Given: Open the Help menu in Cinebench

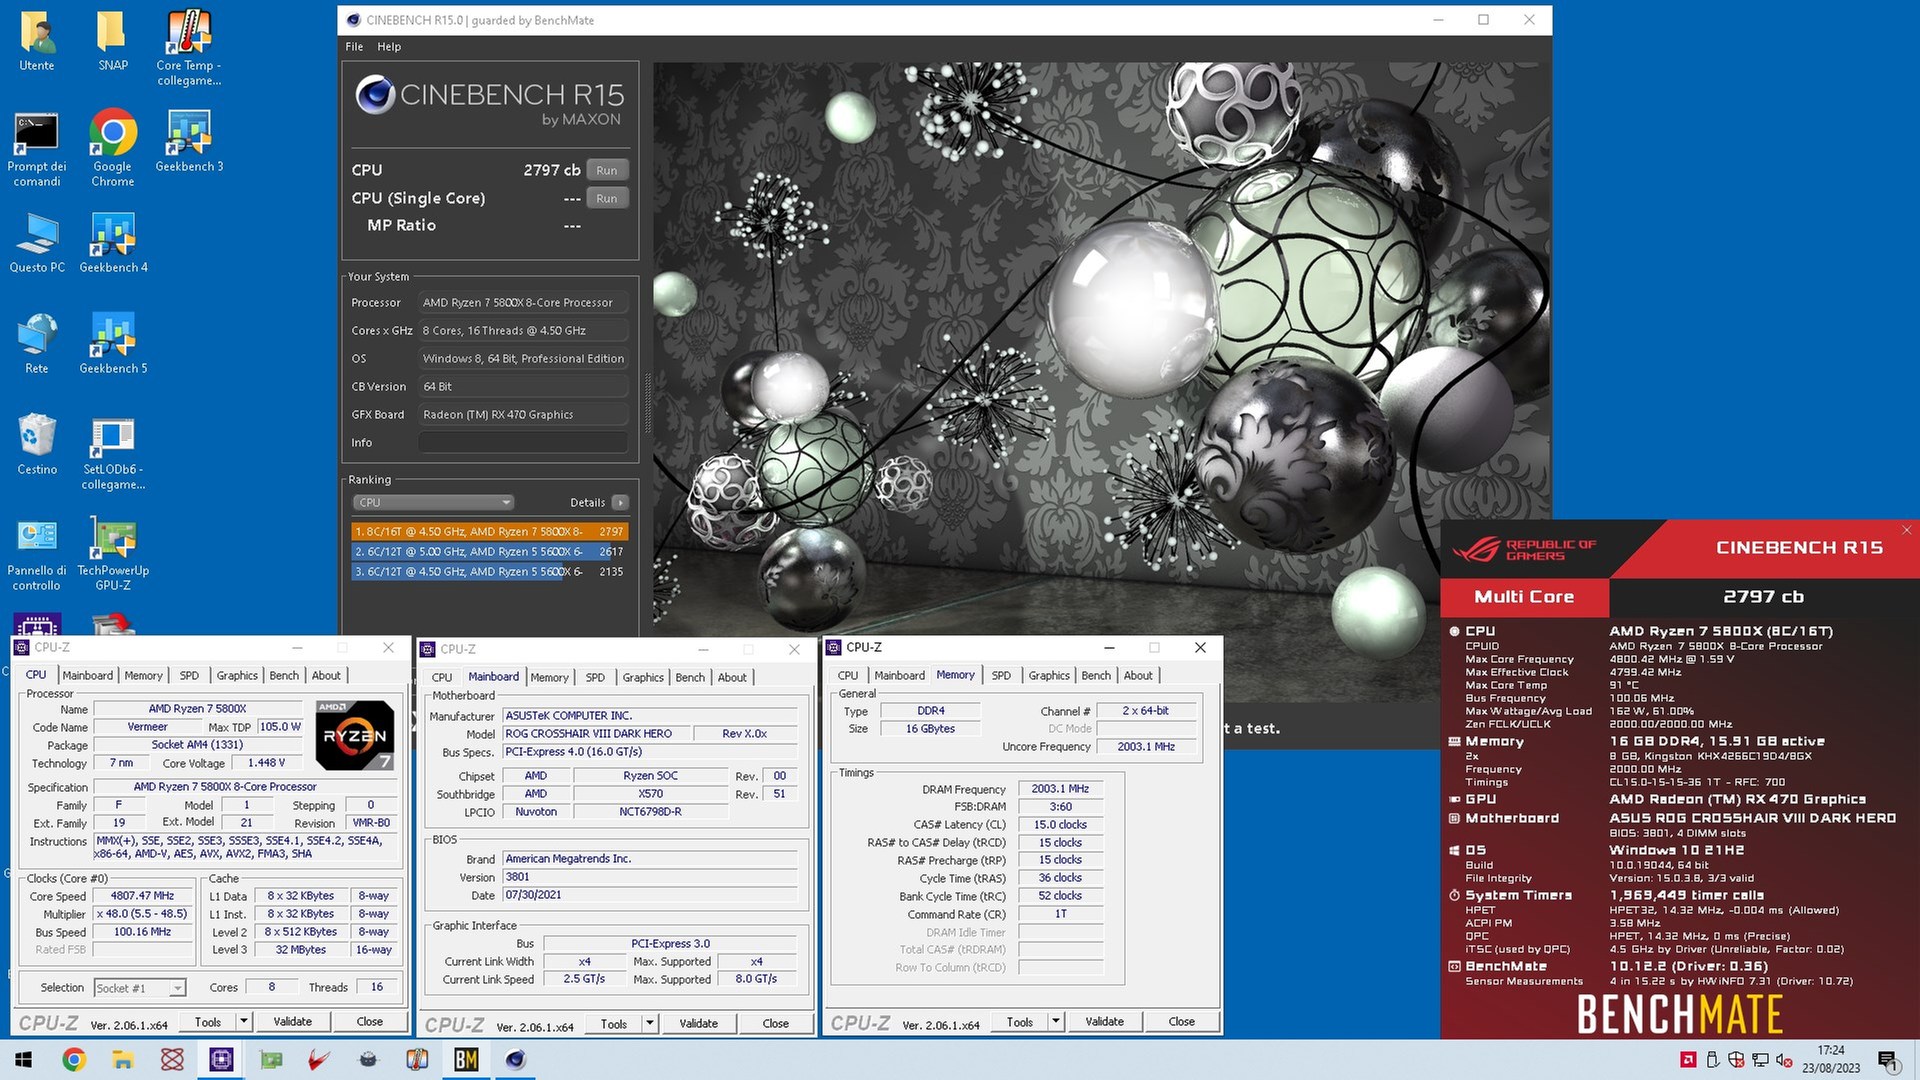Looking at the screenshot, I should [x=389, y=46].
